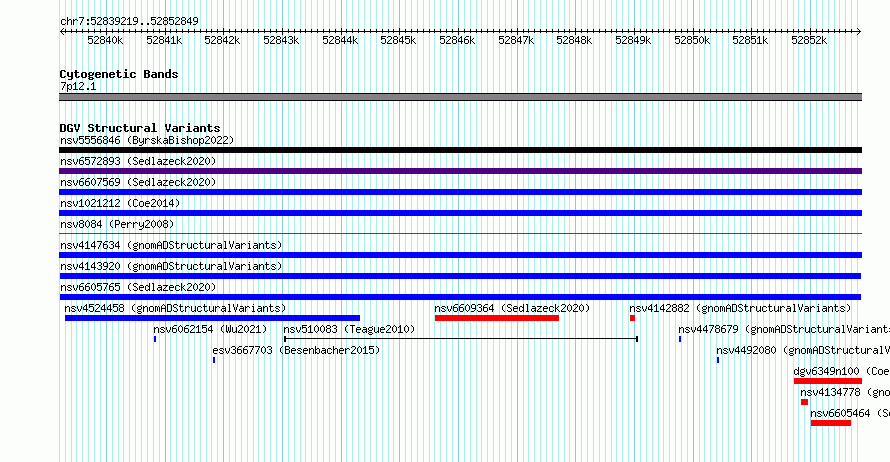Viewport: 890px width, 462px height.
Task: Click the 52851k ruler position
Action: click(x=750, y=40)
